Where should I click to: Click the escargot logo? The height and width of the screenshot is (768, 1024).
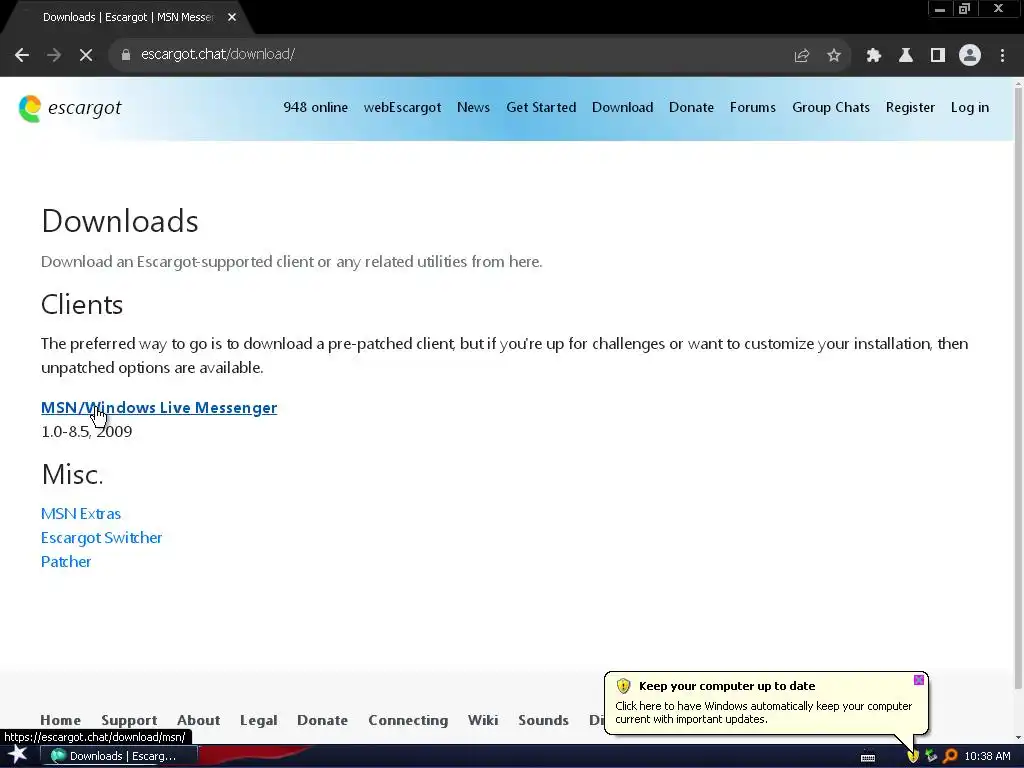tap(70, 108)
